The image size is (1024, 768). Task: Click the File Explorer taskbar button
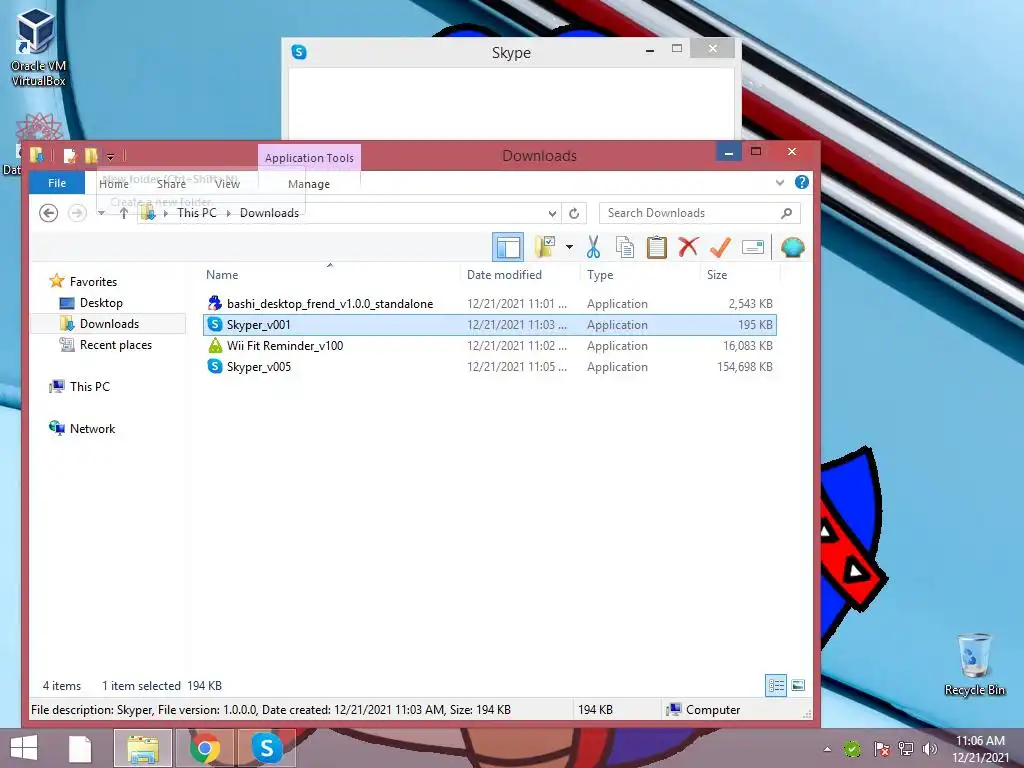click(x=143, y=748)
